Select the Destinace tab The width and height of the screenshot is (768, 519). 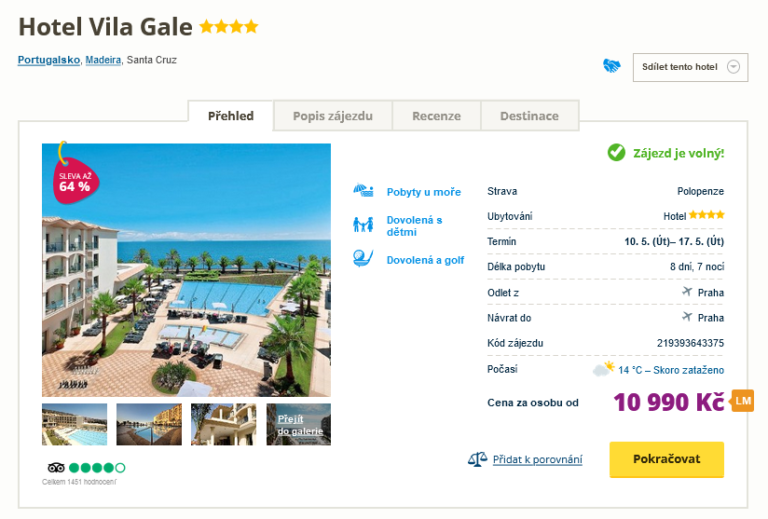pos(529,116)
